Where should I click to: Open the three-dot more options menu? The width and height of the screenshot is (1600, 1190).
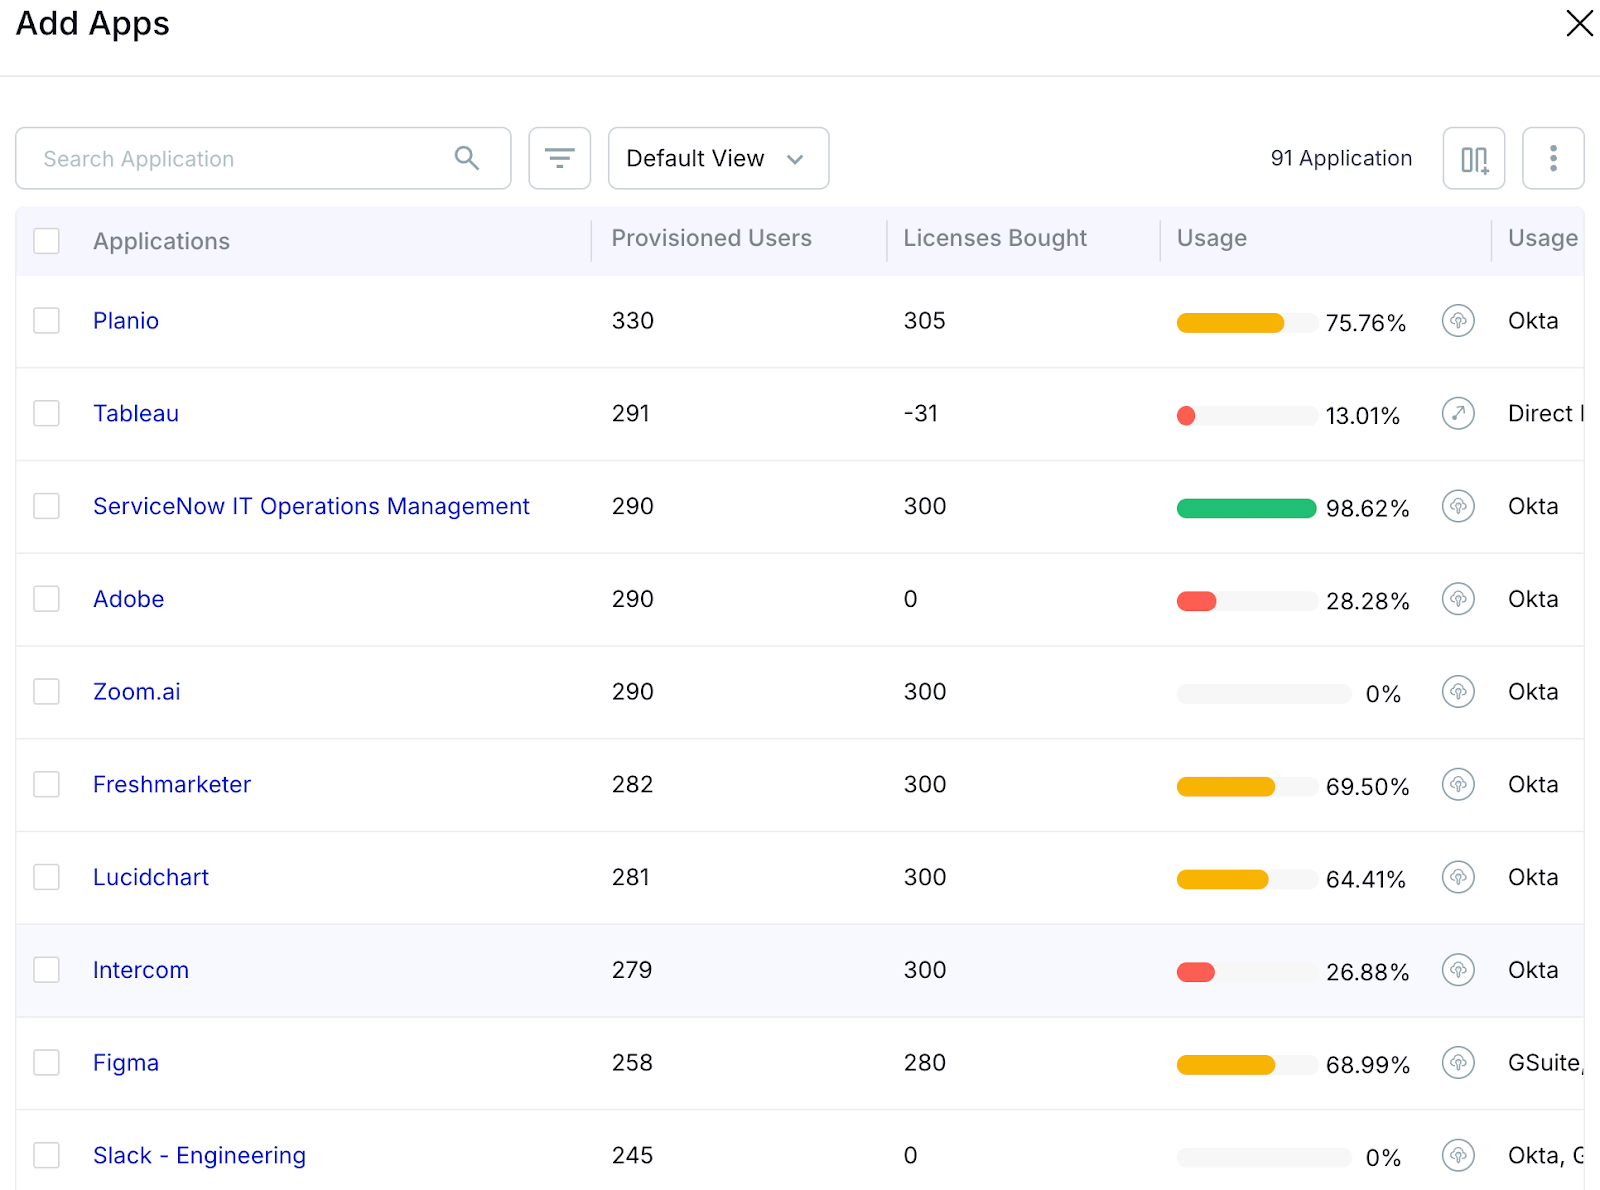[x=1553, y=158]
